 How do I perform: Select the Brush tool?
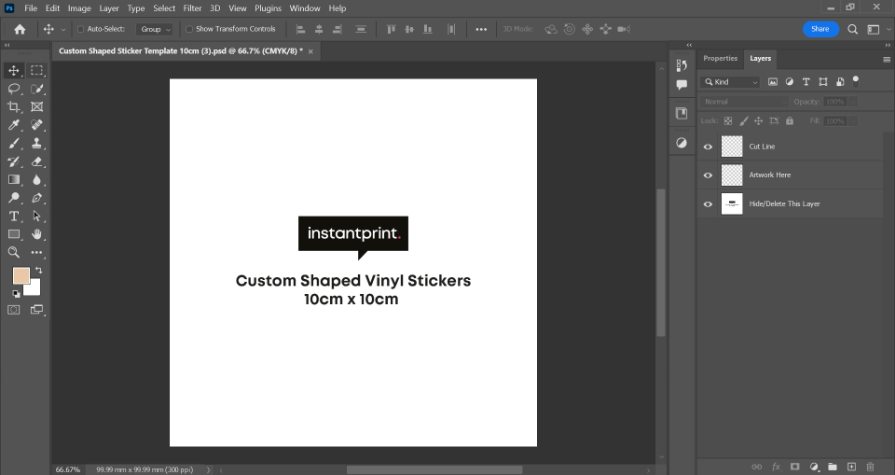14,143
